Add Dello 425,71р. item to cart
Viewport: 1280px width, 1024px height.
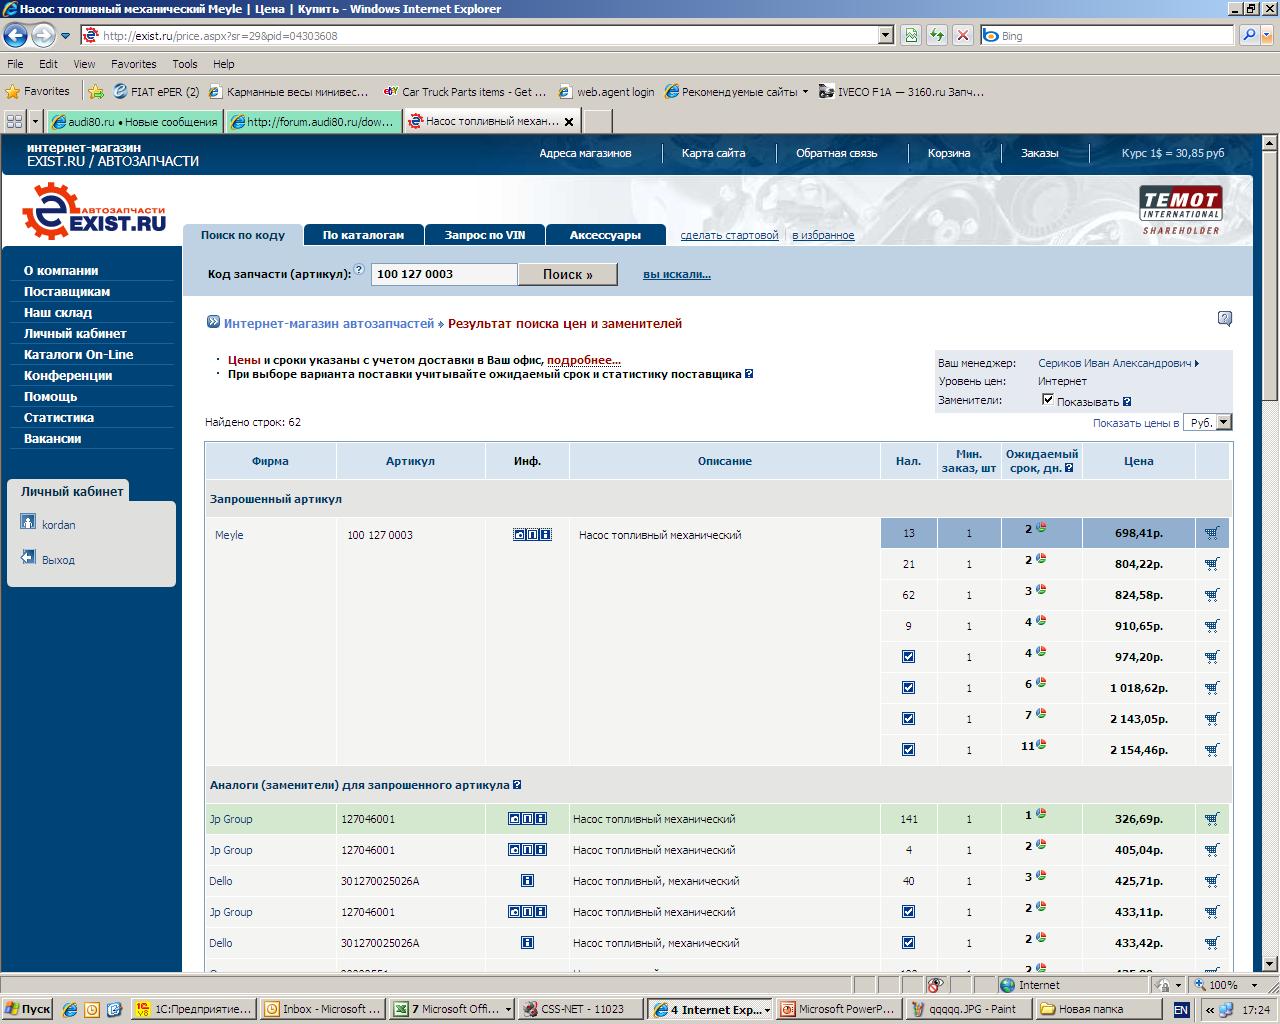[1212, 881]
